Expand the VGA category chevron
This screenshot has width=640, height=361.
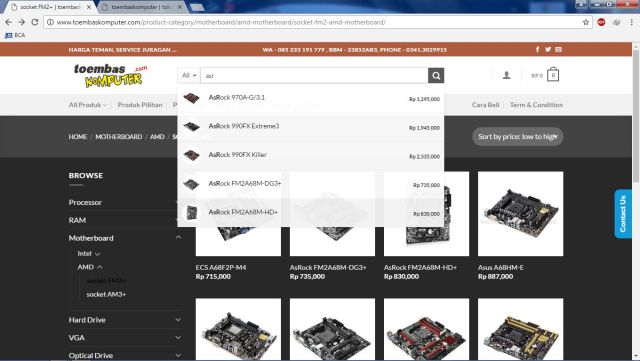[178, 338]
